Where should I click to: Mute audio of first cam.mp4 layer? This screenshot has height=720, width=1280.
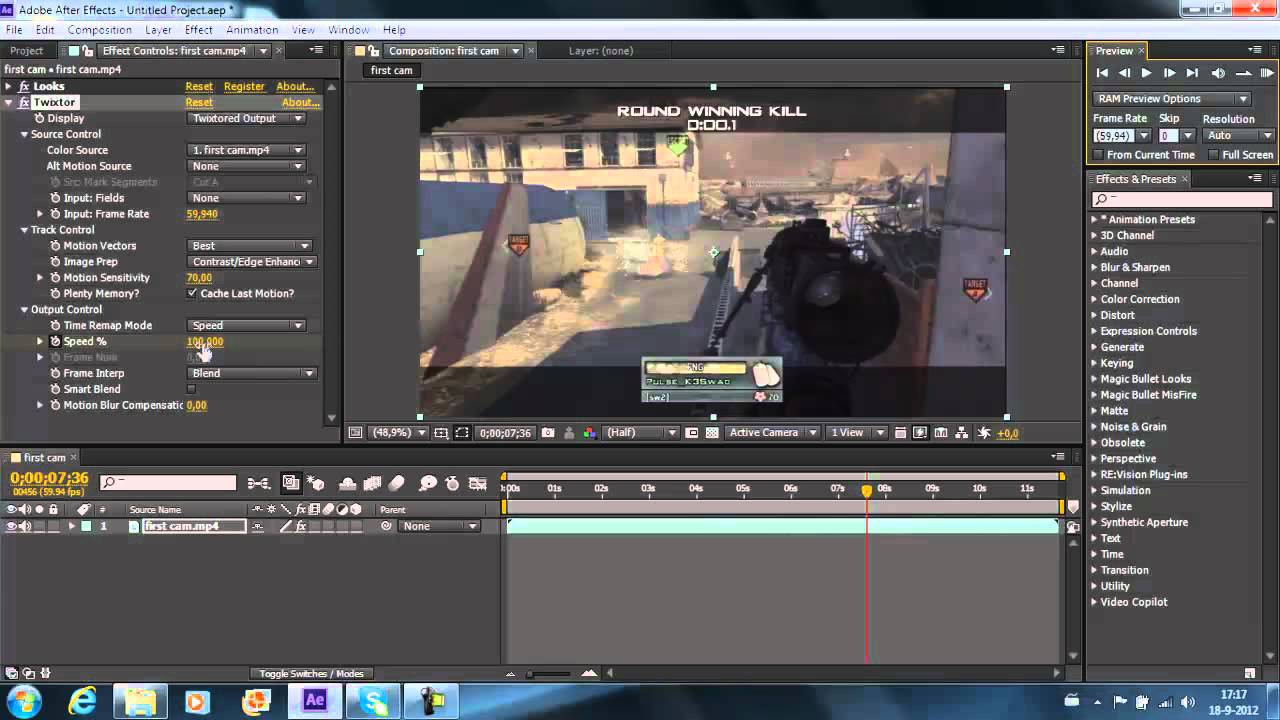pos(25,526)
